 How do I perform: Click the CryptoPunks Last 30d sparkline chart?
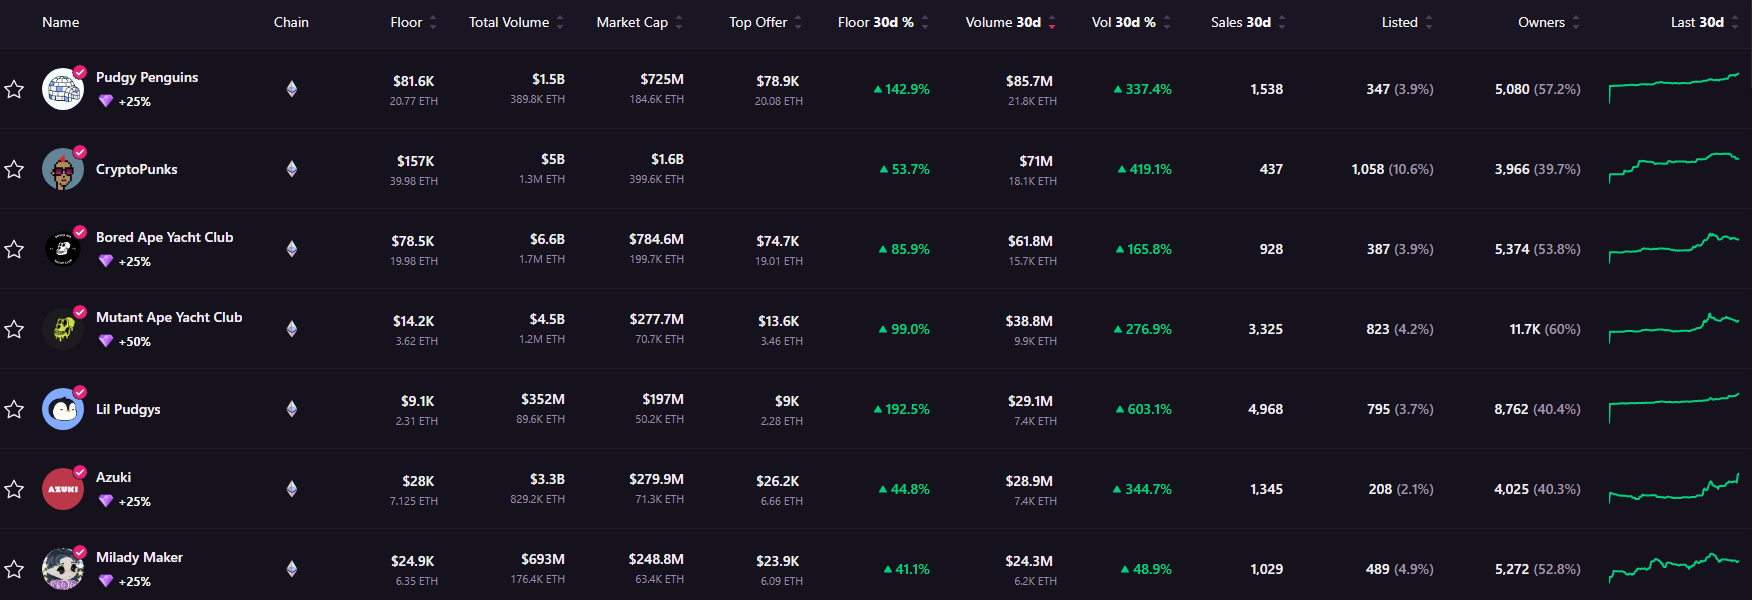pos(1674,168)
